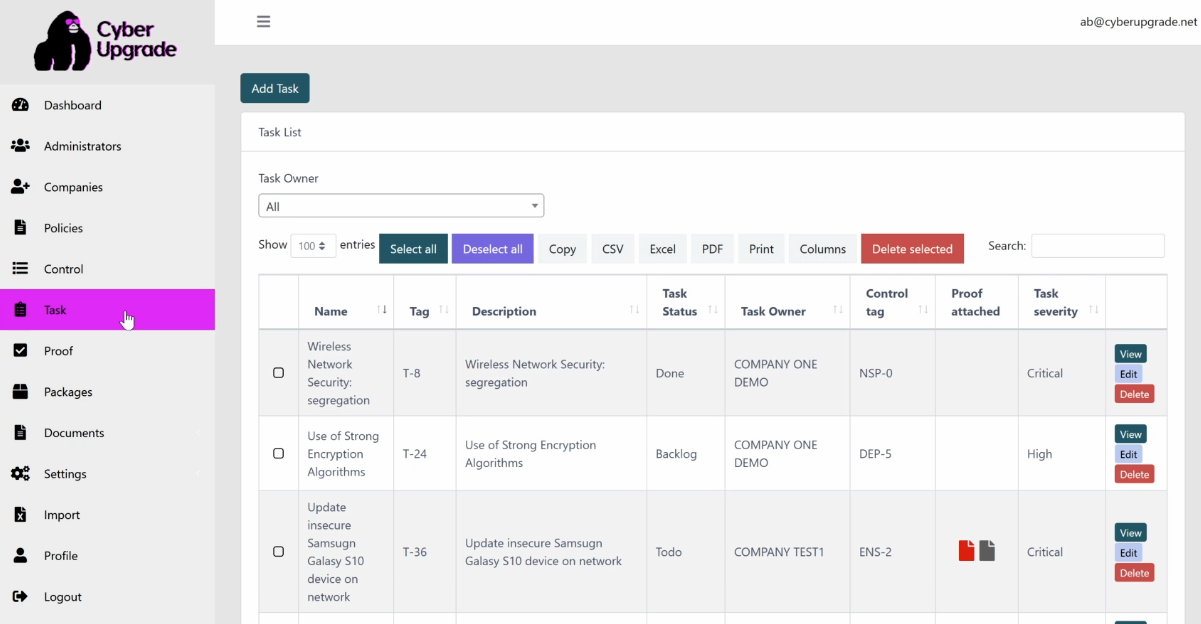The height and width of the screenshot is (624, 1201).
Task: Change the show entries count selector
Action: tap(313, 246)
